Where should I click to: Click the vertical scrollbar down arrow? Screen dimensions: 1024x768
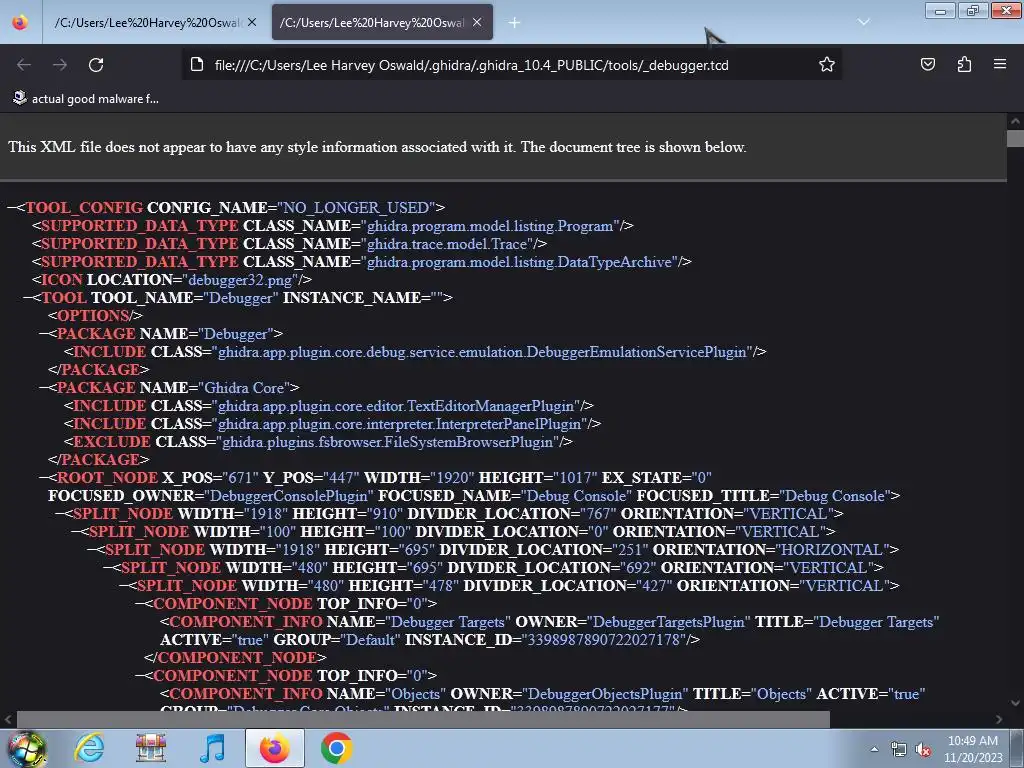click(1015, 703)
